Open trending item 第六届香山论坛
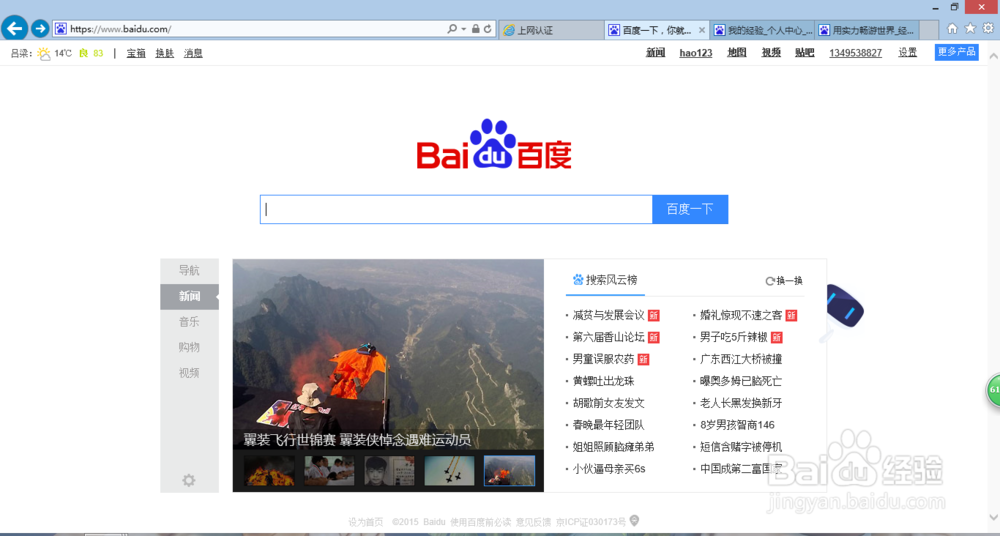 click(x=608, y=337)
